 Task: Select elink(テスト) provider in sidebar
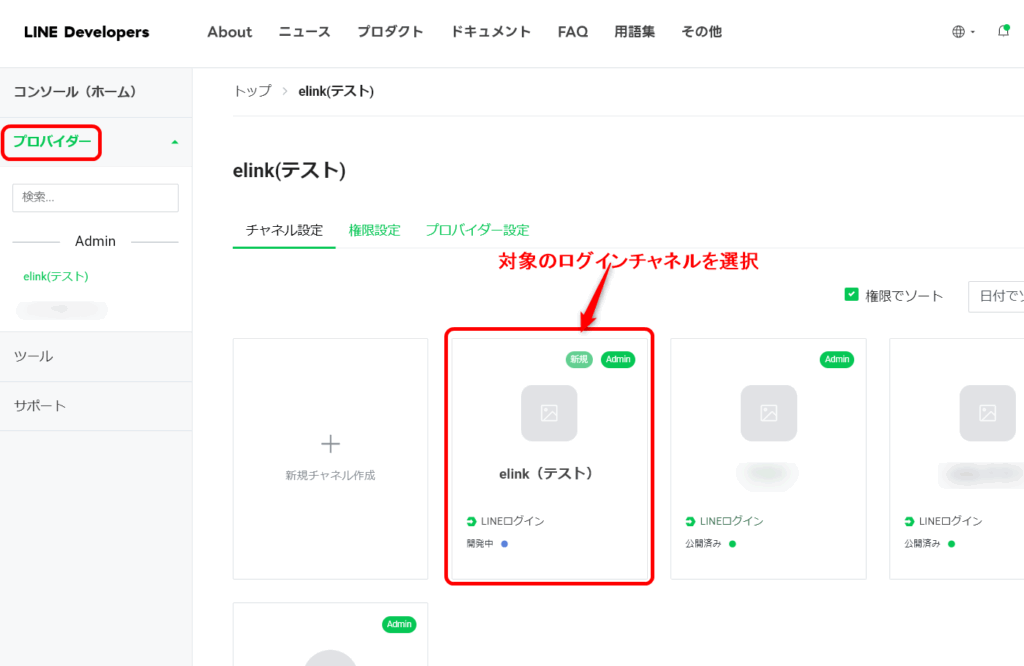coord(56,276)
